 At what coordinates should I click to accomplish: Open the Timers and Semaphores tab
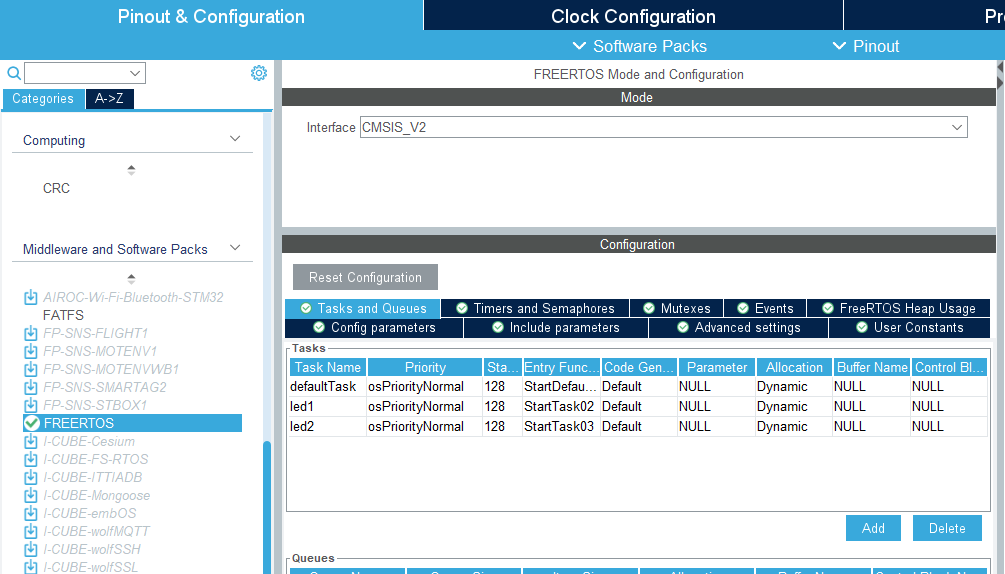pos(535,308)
